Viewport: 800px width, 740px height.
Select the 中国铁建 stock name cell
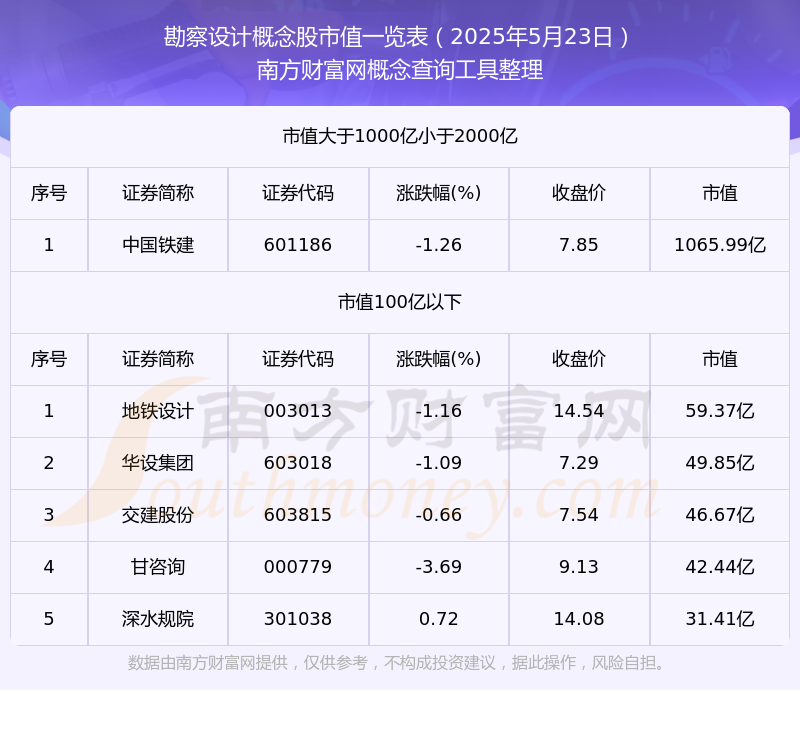(158, 245)
